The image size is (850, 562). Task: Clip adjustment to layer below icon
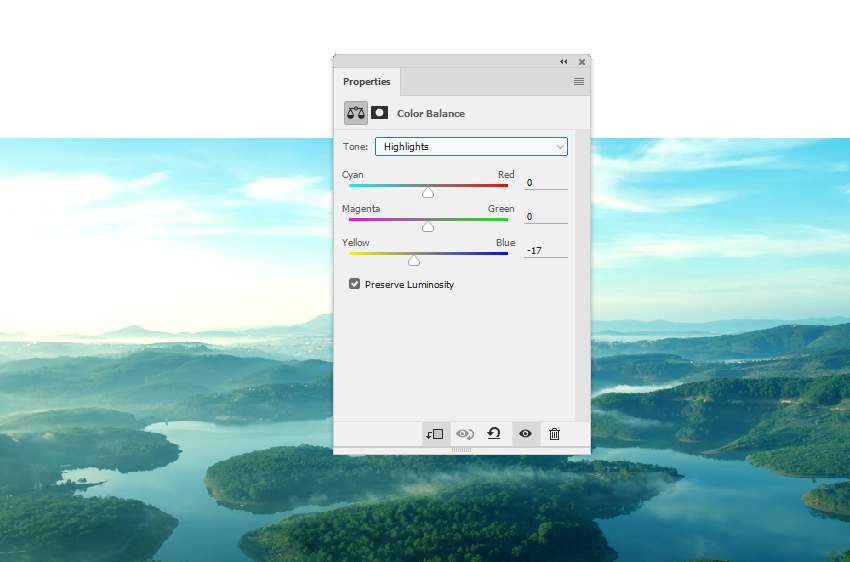(x=435, y=434)
